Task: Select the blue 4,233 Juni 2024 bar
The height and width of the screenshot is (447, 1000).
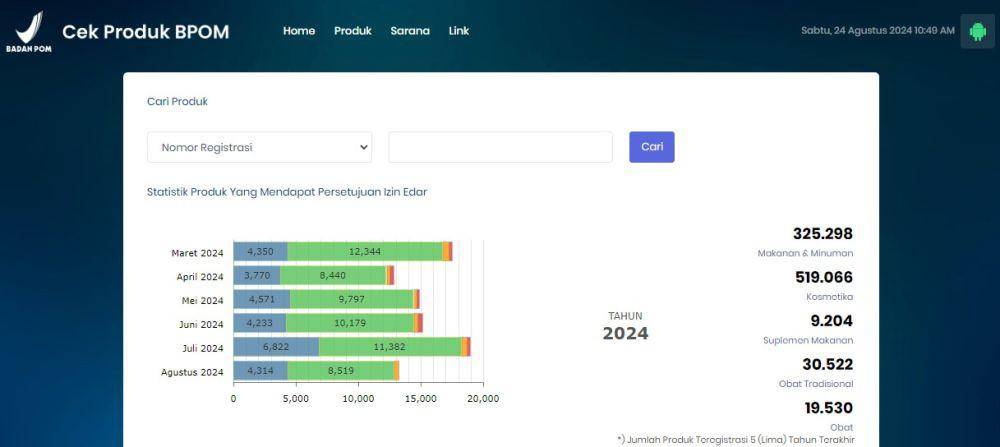Action: (260, 323)
